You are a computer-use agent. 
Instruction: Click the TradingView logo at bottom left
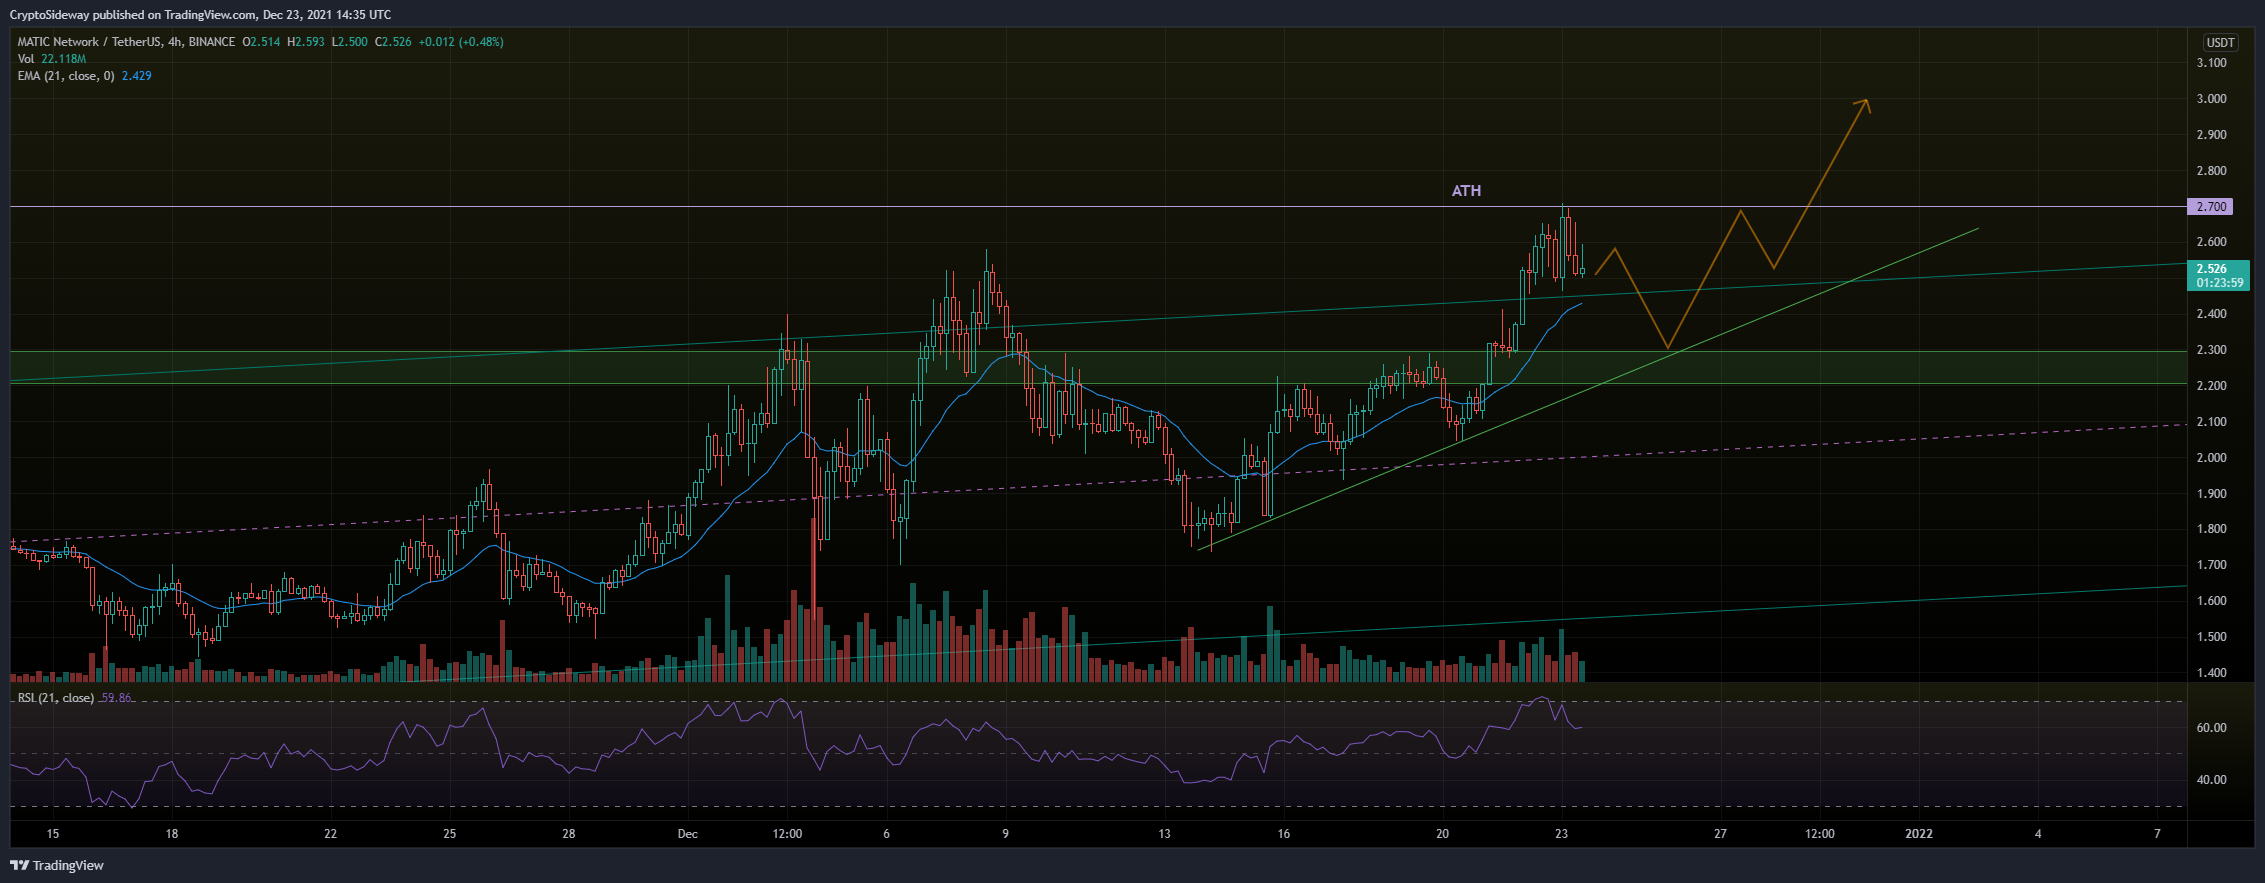click(57, 865)
